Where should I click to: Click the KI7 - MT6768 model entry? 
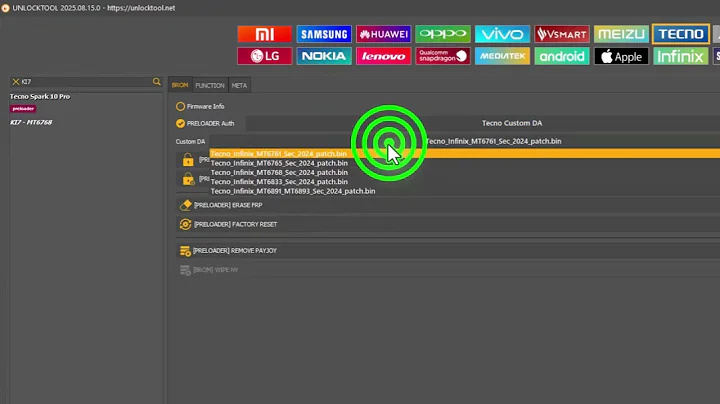(31, 122)
